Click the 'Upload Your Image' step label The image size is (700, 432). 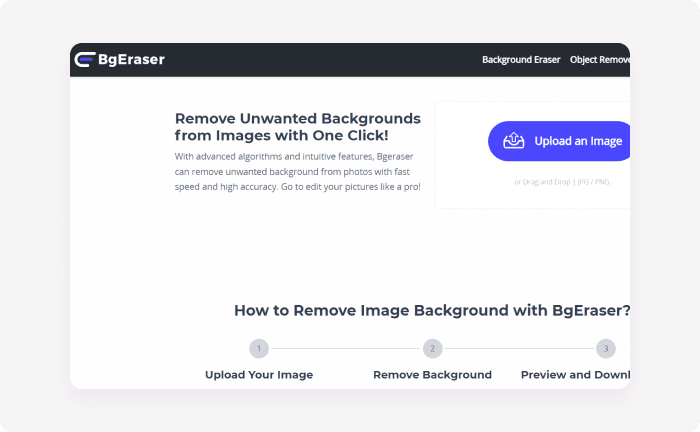tap(259, 375)
